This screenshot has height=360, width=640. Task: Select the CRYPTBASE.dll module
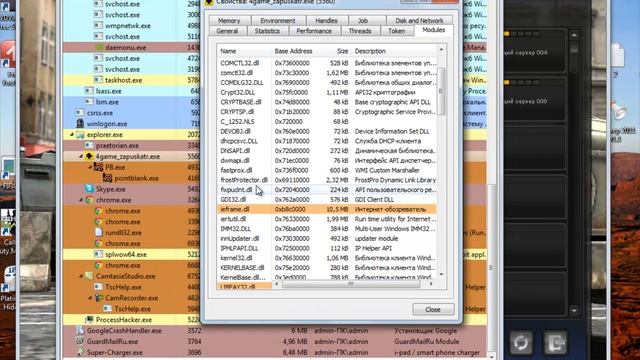[x=327, y=102]
